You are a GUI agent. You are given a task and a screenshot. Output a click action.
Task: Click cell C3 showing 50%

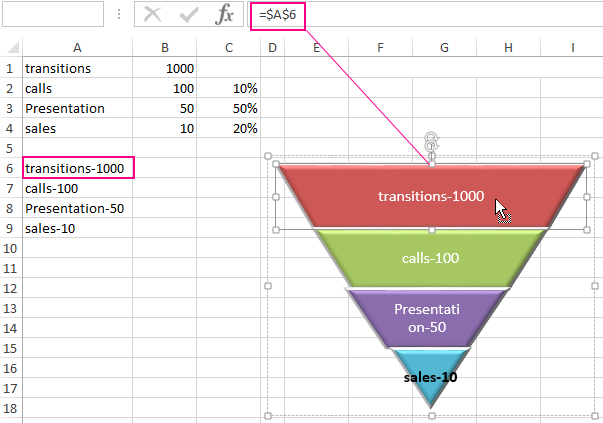[229, 108]
